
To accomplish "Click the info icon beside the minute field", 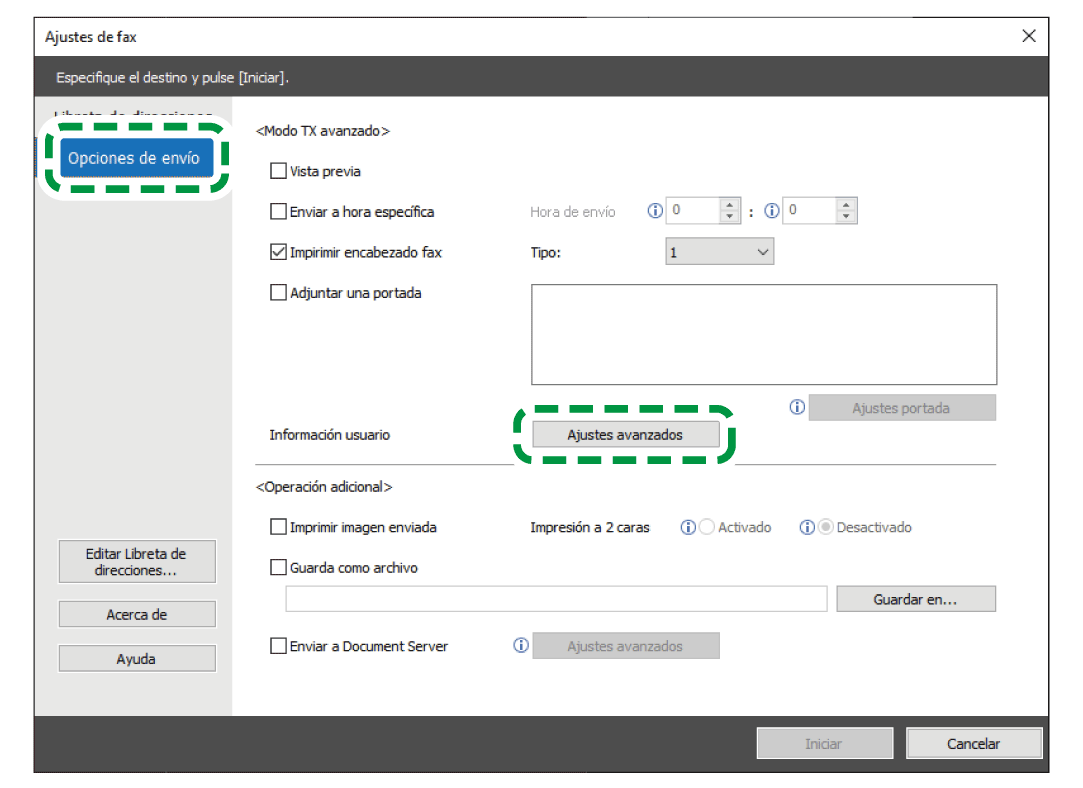I will pyautogui.click(x=771, y=211).
